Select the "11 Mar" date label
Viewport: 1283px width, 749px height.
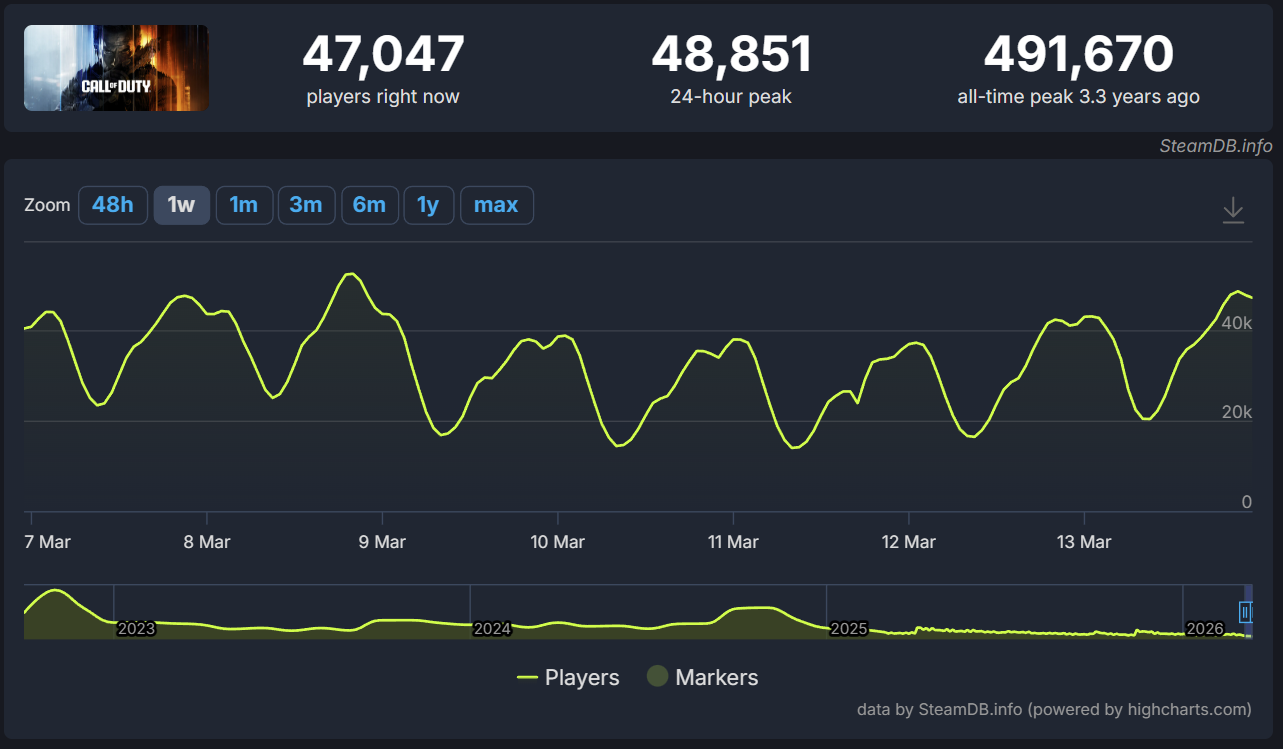[x=733, y=542]
